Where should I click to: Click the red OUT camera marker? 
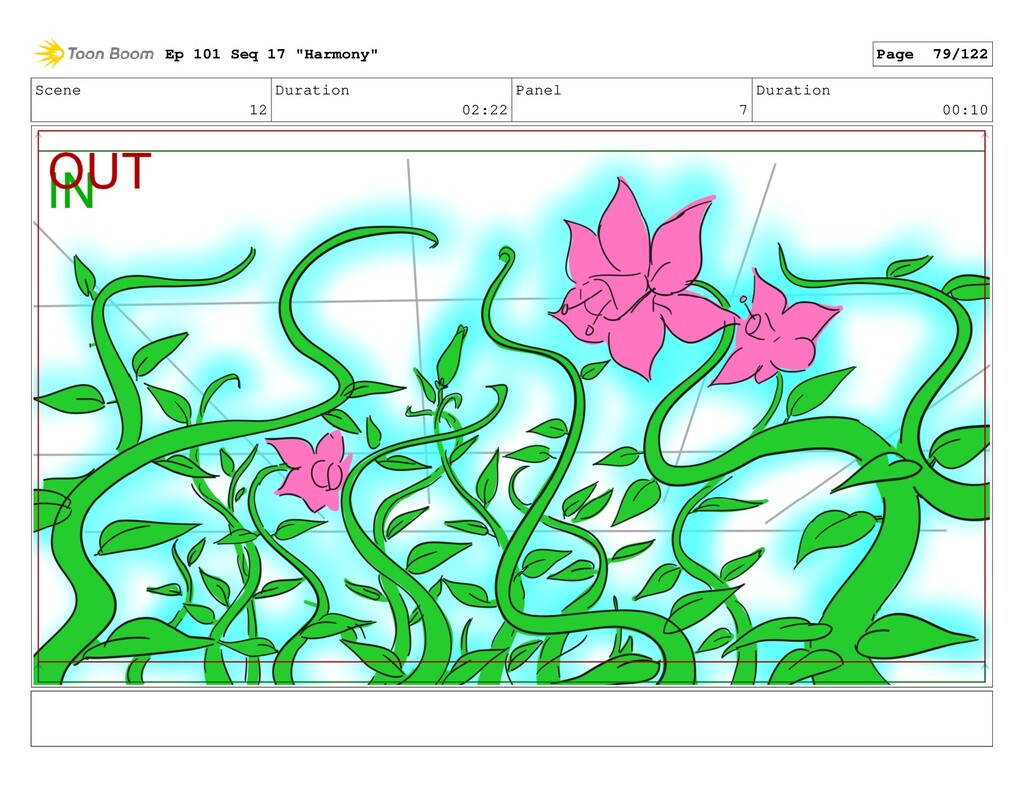[100, 169]
